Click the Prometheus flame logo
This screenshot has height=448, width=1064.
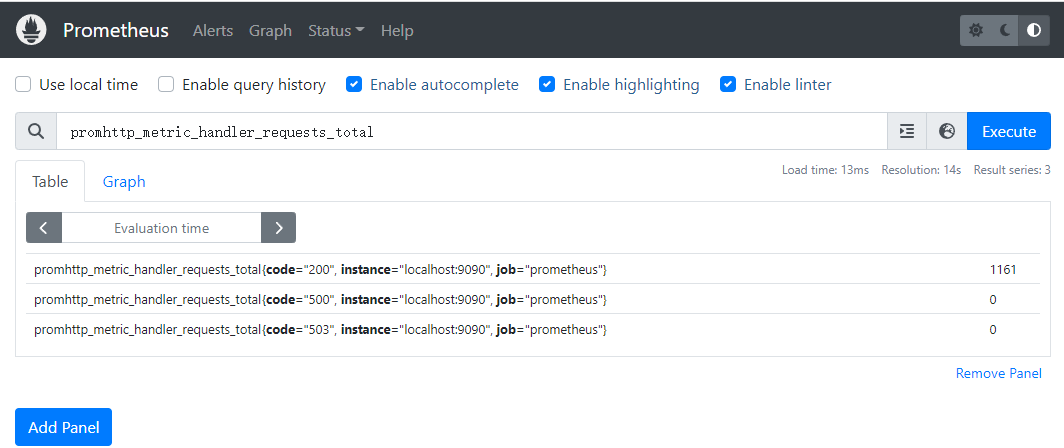(x=31, y=31)
